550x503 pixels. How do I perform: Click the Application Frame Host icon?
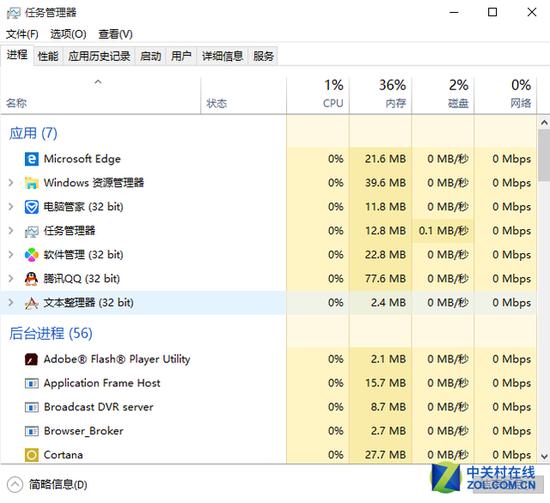[x=32, y=383]
